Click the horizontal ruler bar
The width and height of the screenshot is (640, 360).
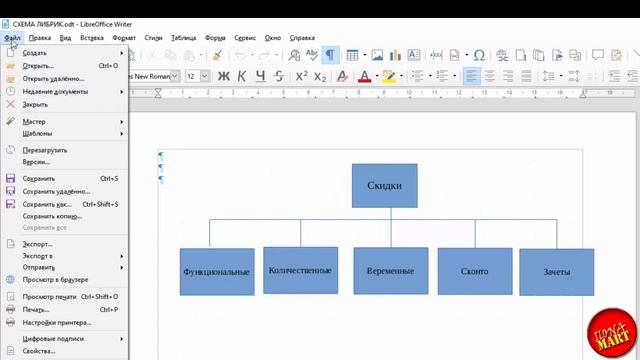382,93
